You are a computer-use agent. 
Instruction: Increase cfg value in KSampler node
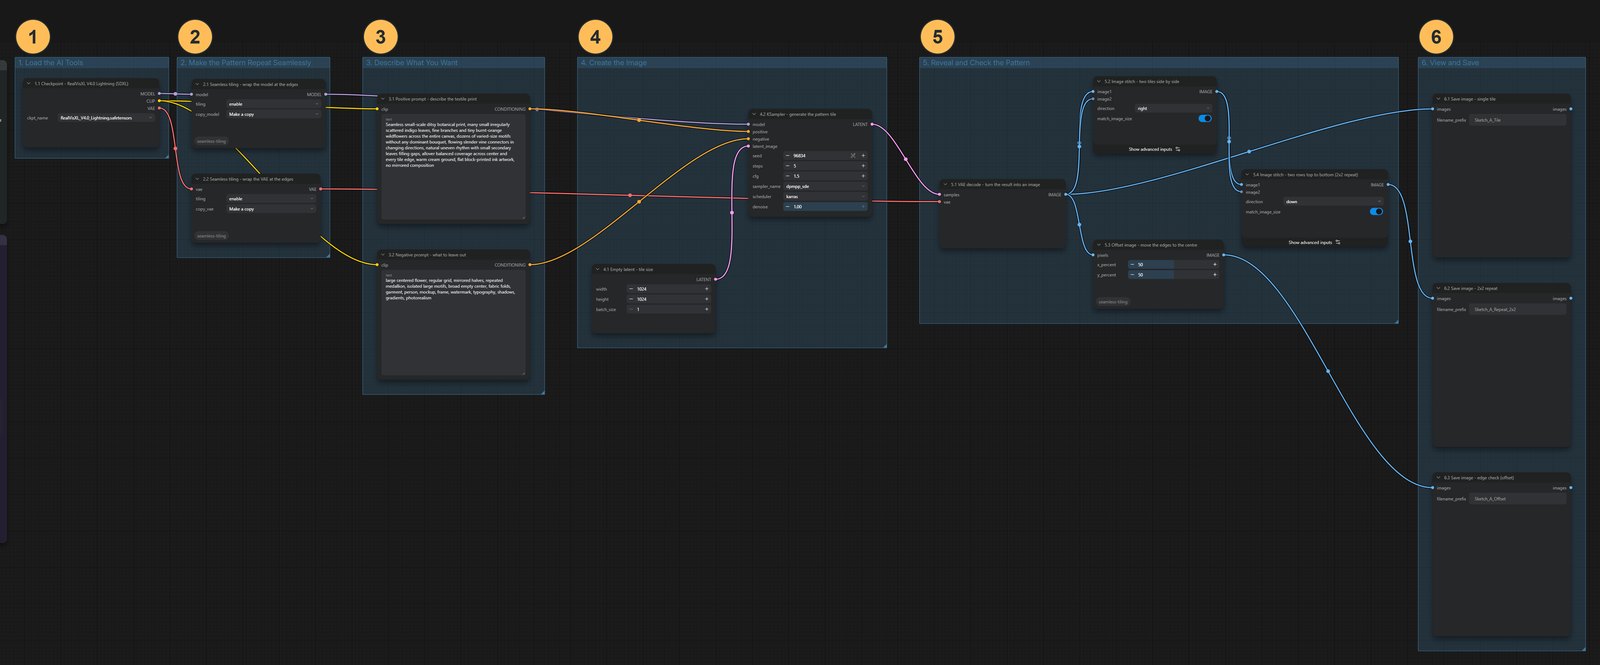(863, 176)
